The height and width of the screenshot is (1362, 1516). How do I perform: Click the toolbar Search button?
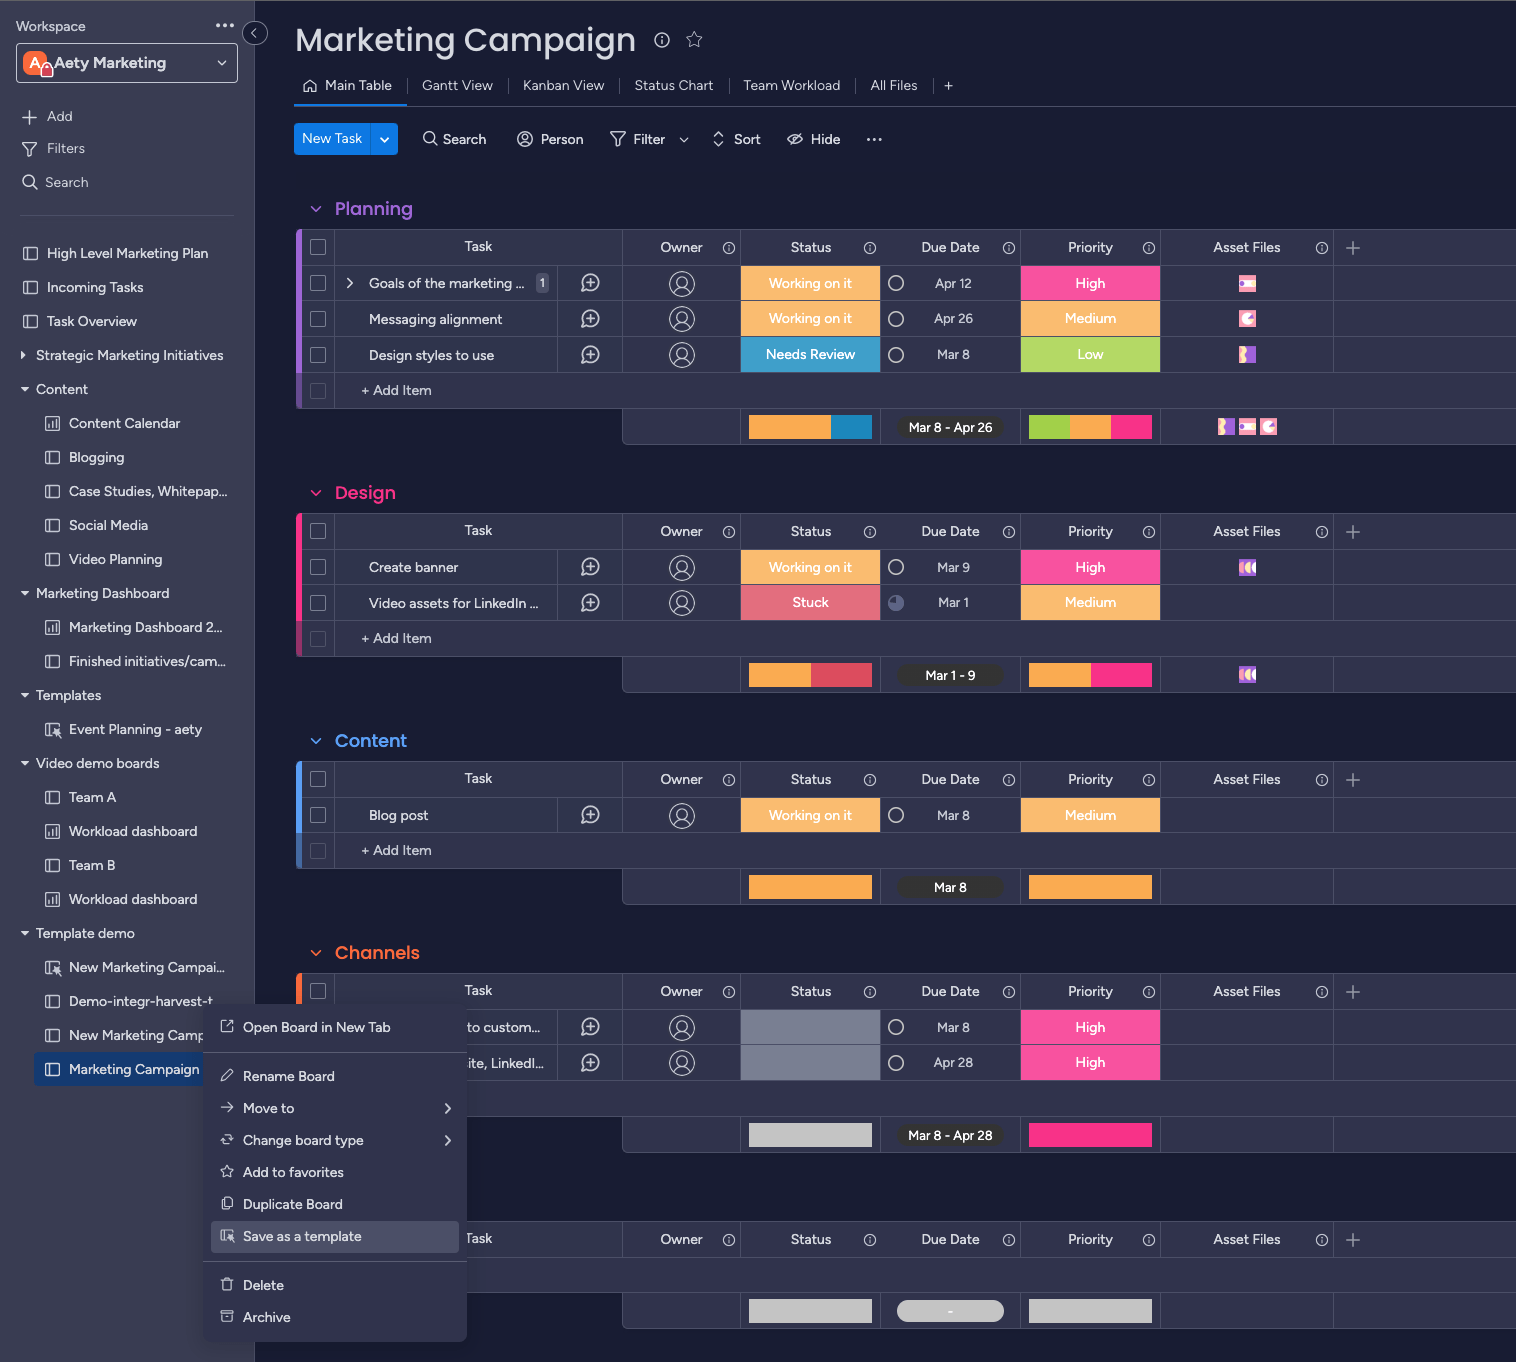click(x=454, y=139)
